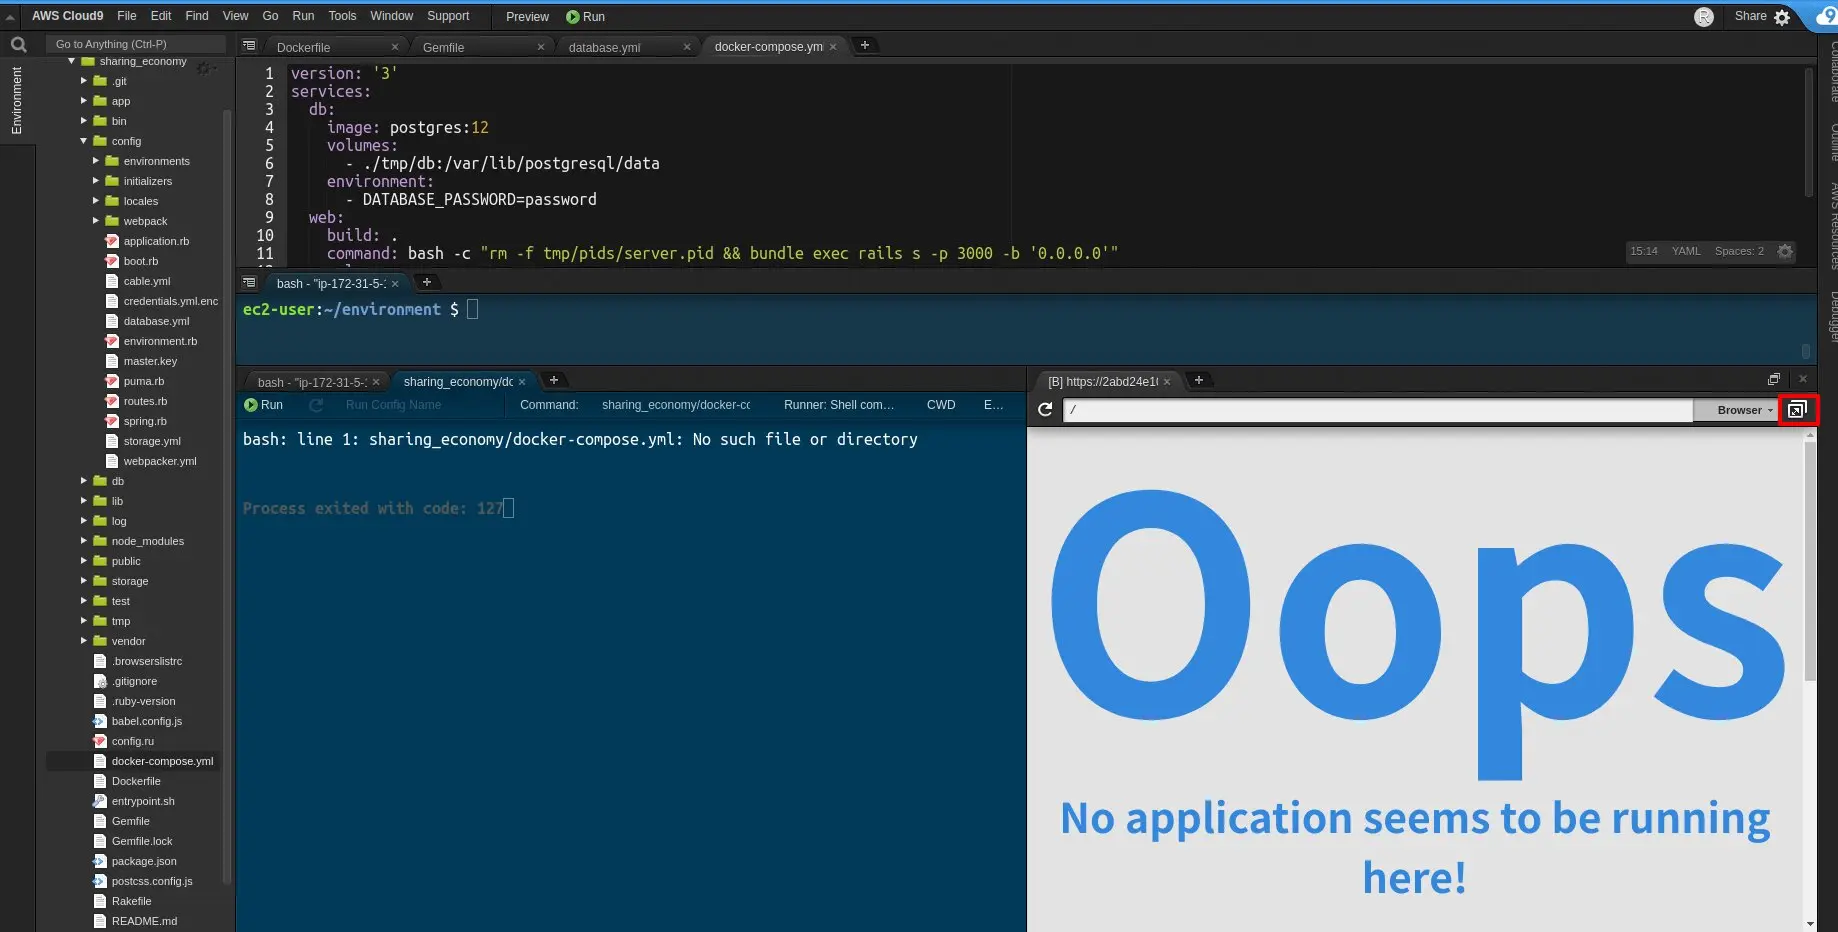
Task: Open the YAML syntax selector
Action: point(1686,251)
